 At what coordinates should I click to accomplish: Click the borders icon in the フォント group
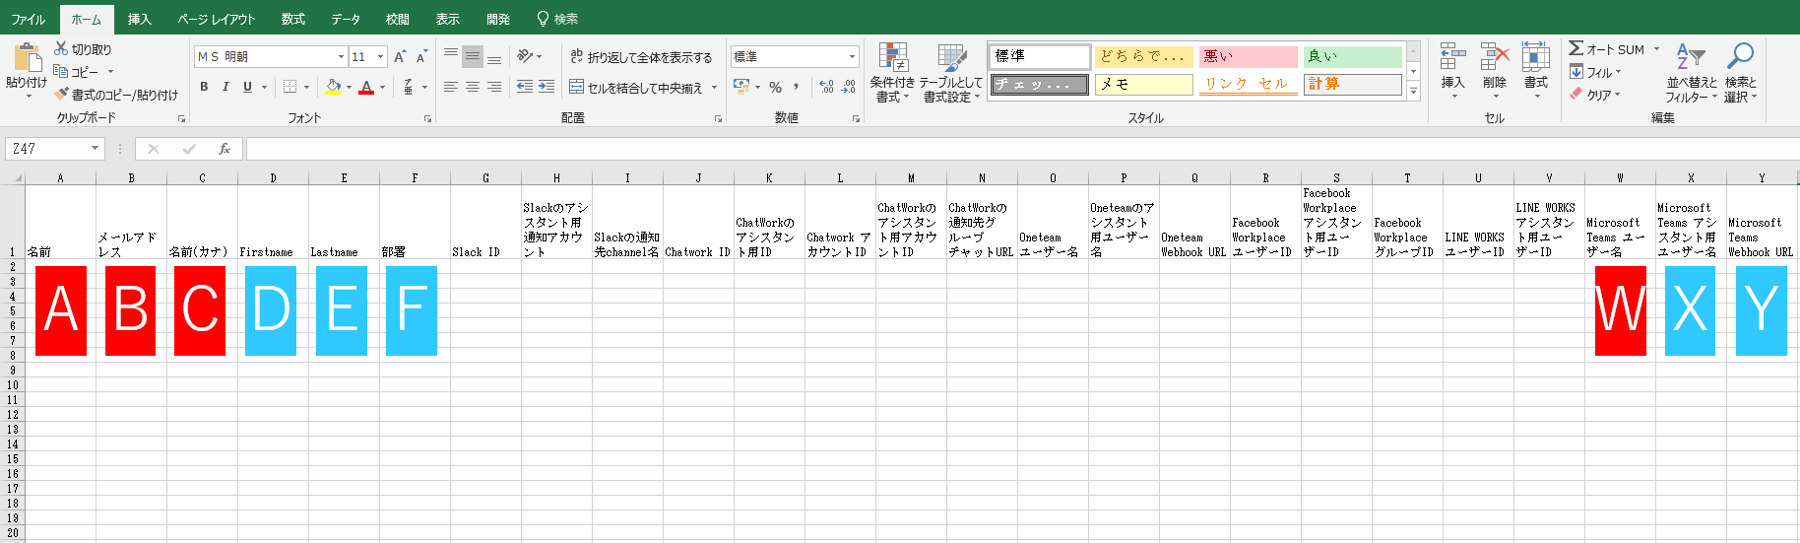tap(290, 87)
